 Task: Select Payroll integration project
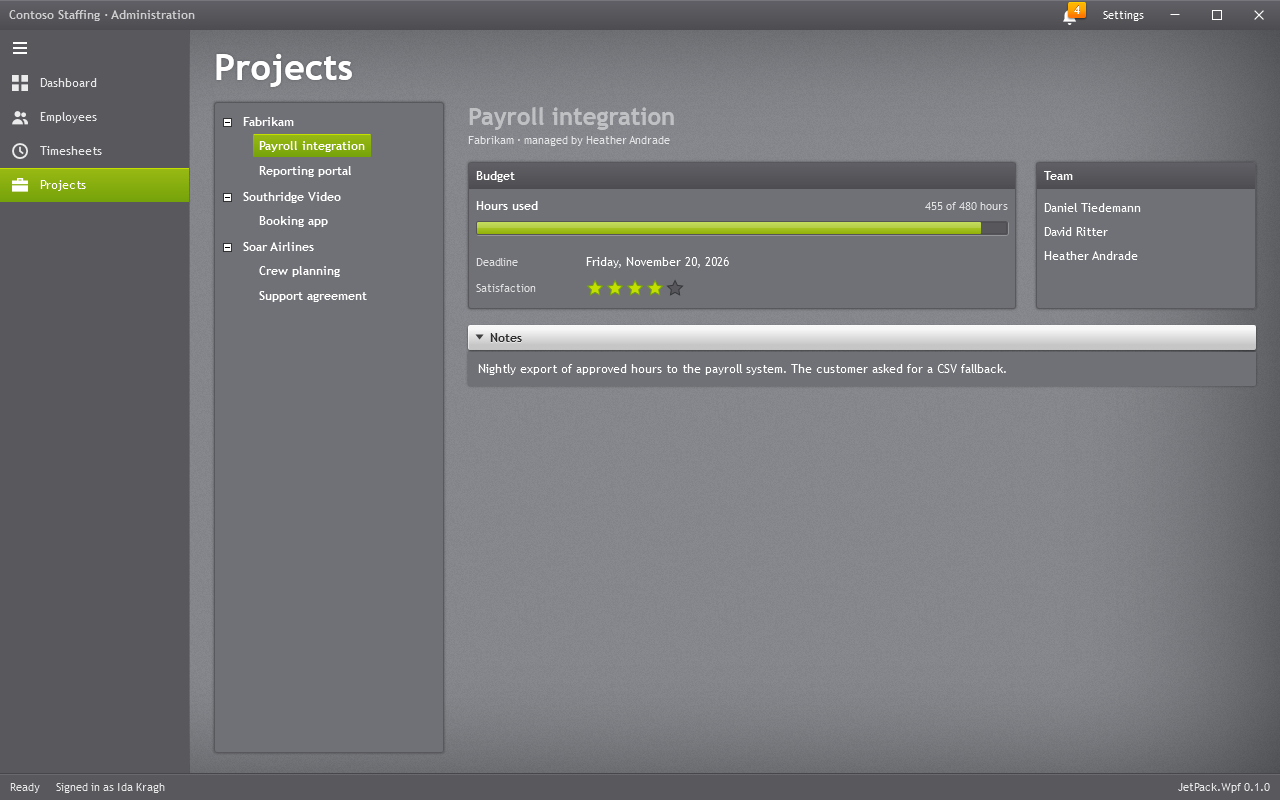pyautogui.click(x=312, y=146)
